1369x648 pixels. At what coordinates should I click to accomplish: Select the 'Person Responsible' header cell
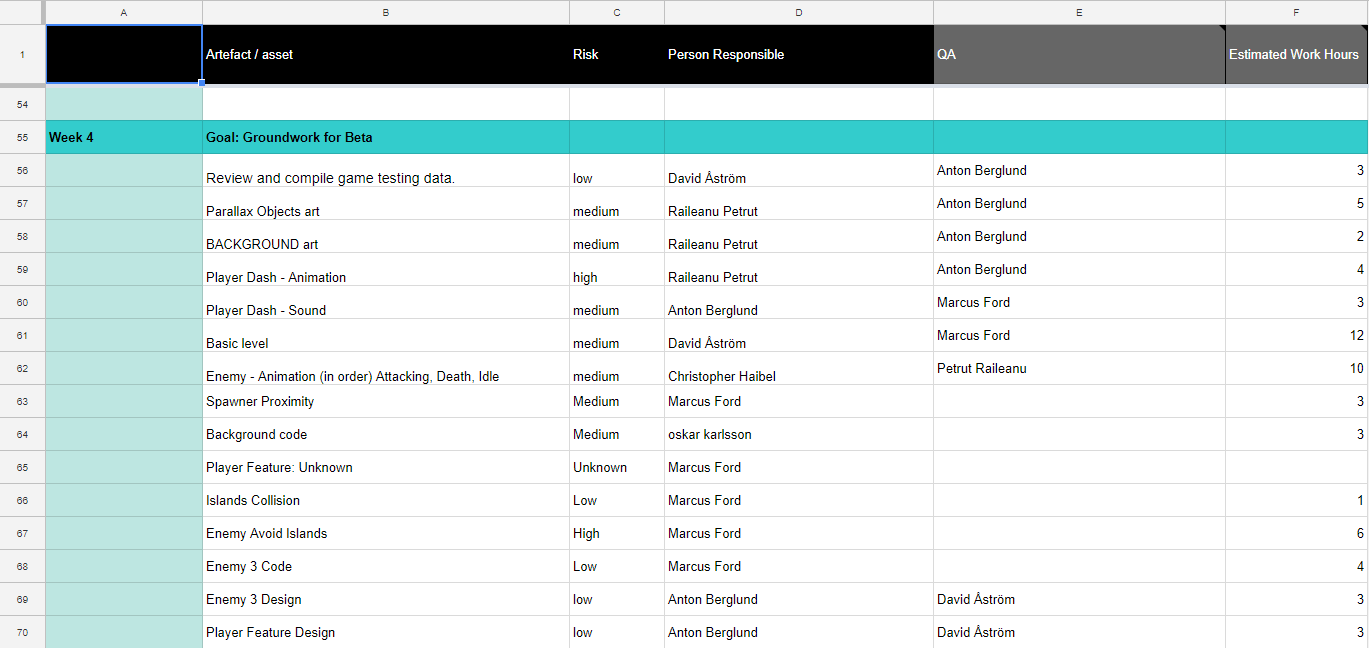click(x=798, y=55)
